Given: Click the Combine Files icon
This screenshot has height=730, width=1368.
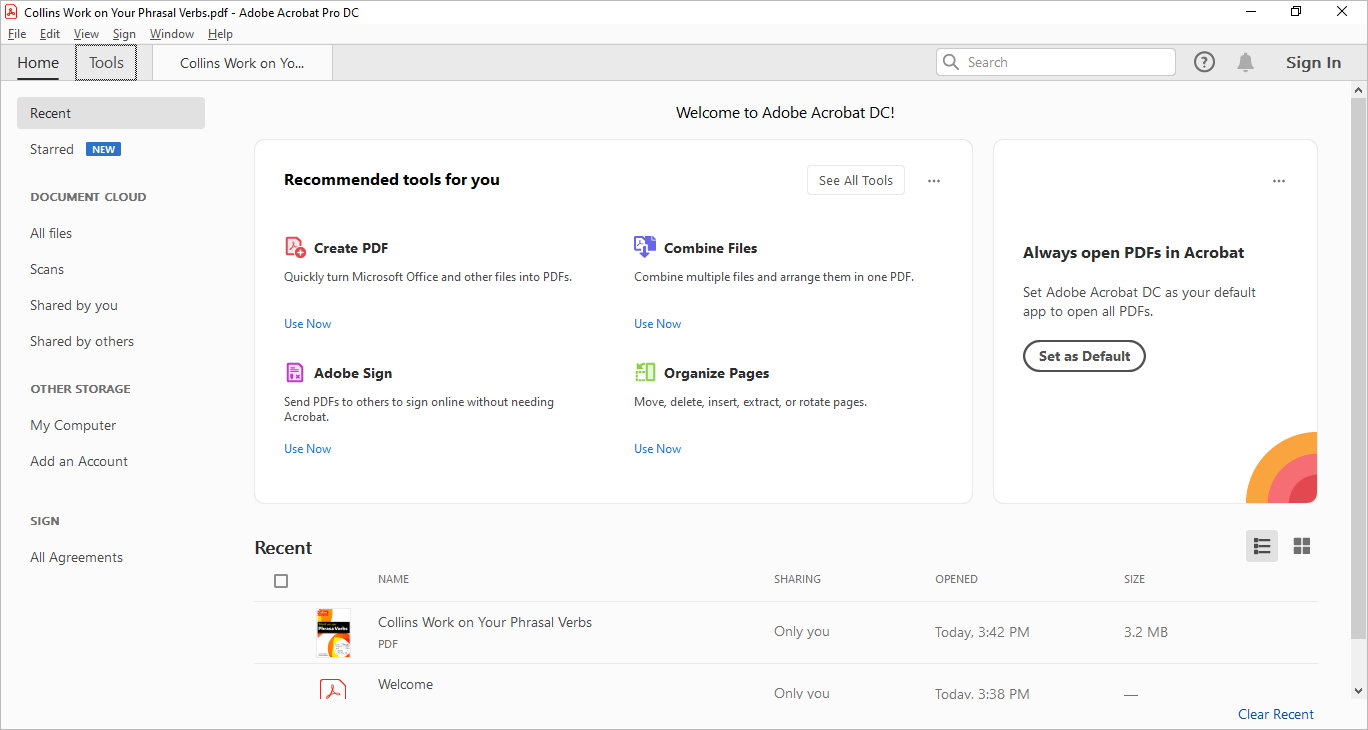Looking at the screenshot, I should tap(645, 246).
